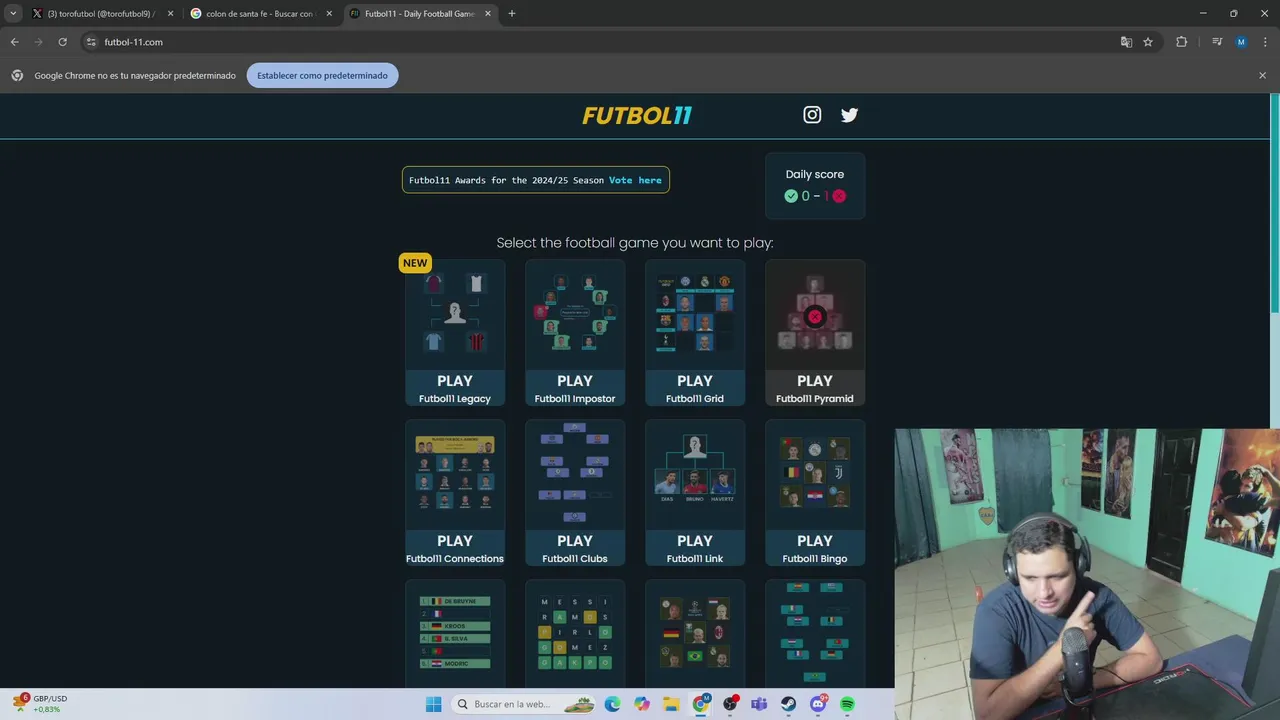Close the torofutbol X tab

170,14
